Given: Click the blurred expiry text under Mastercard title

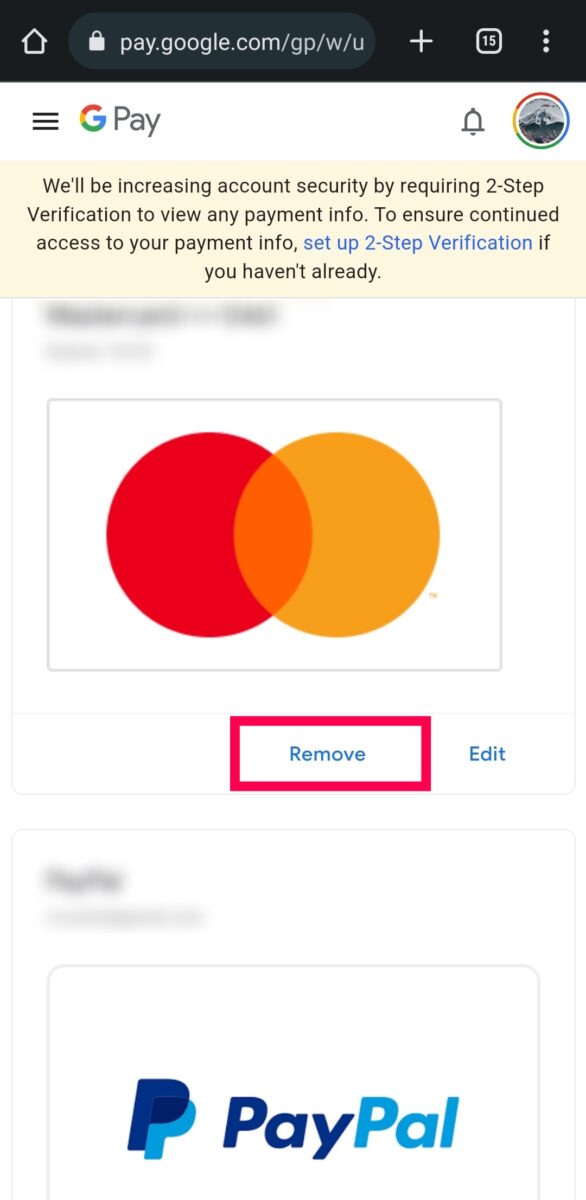Looking at the screenshot, I should 100,352.
